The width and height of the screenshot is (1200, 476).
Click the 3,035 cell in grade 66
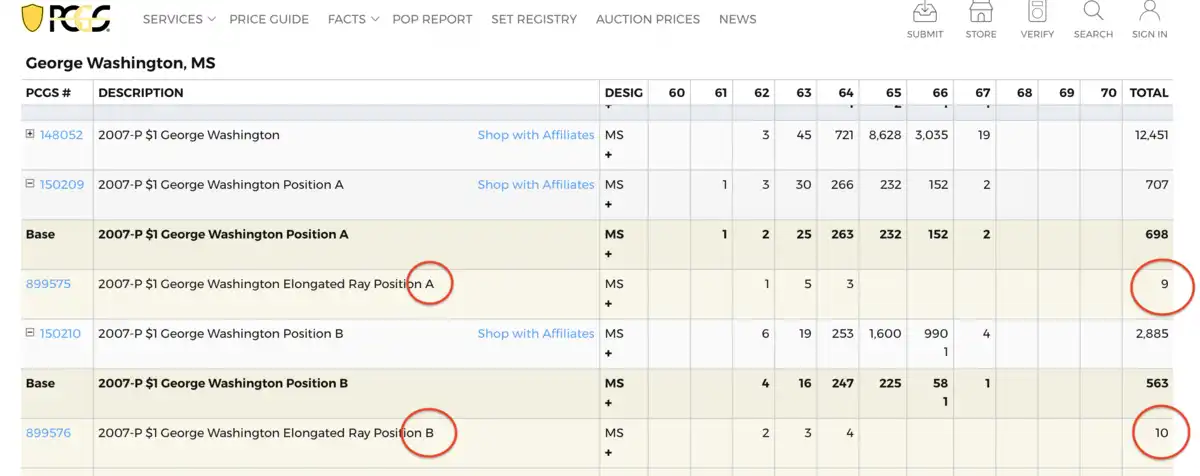(x=932, y=135)
